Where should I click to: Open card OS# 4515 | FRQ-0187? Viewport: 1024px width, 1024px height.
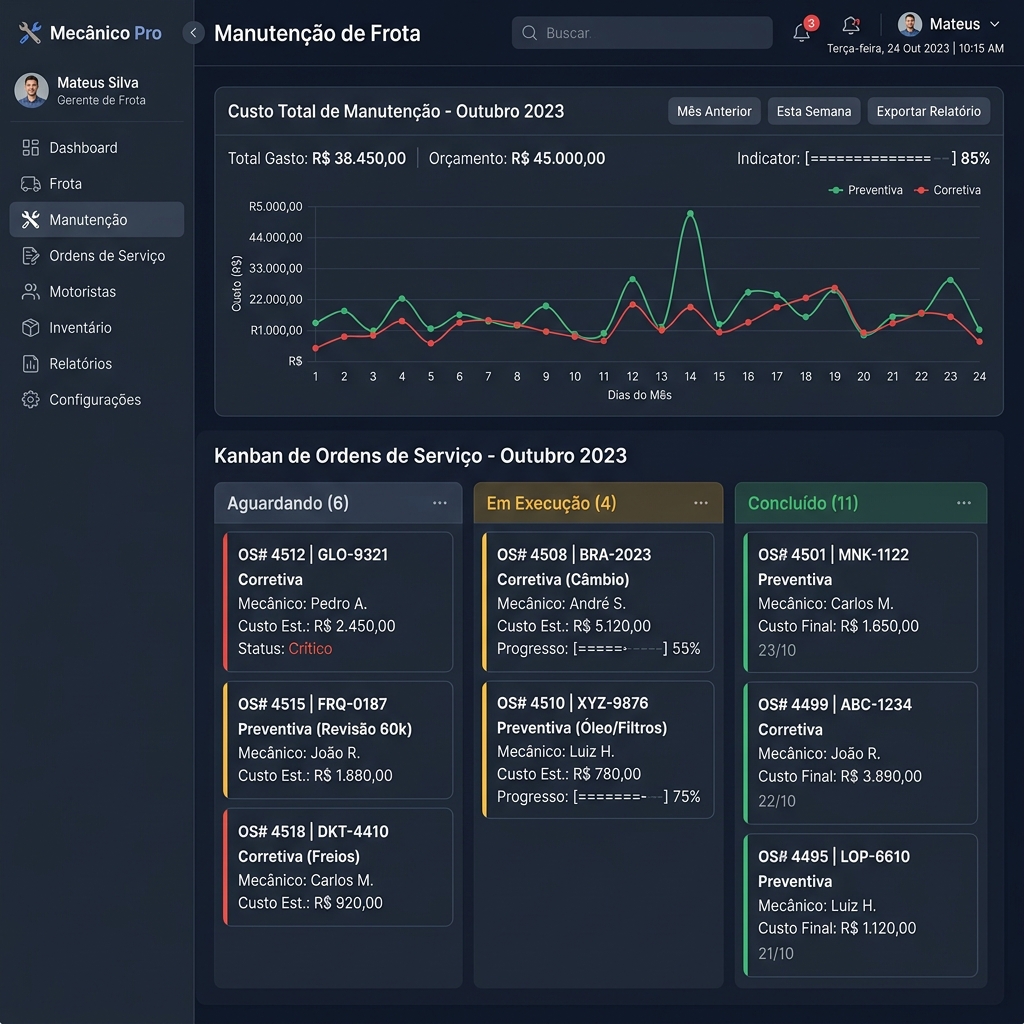tap(338, 740)
